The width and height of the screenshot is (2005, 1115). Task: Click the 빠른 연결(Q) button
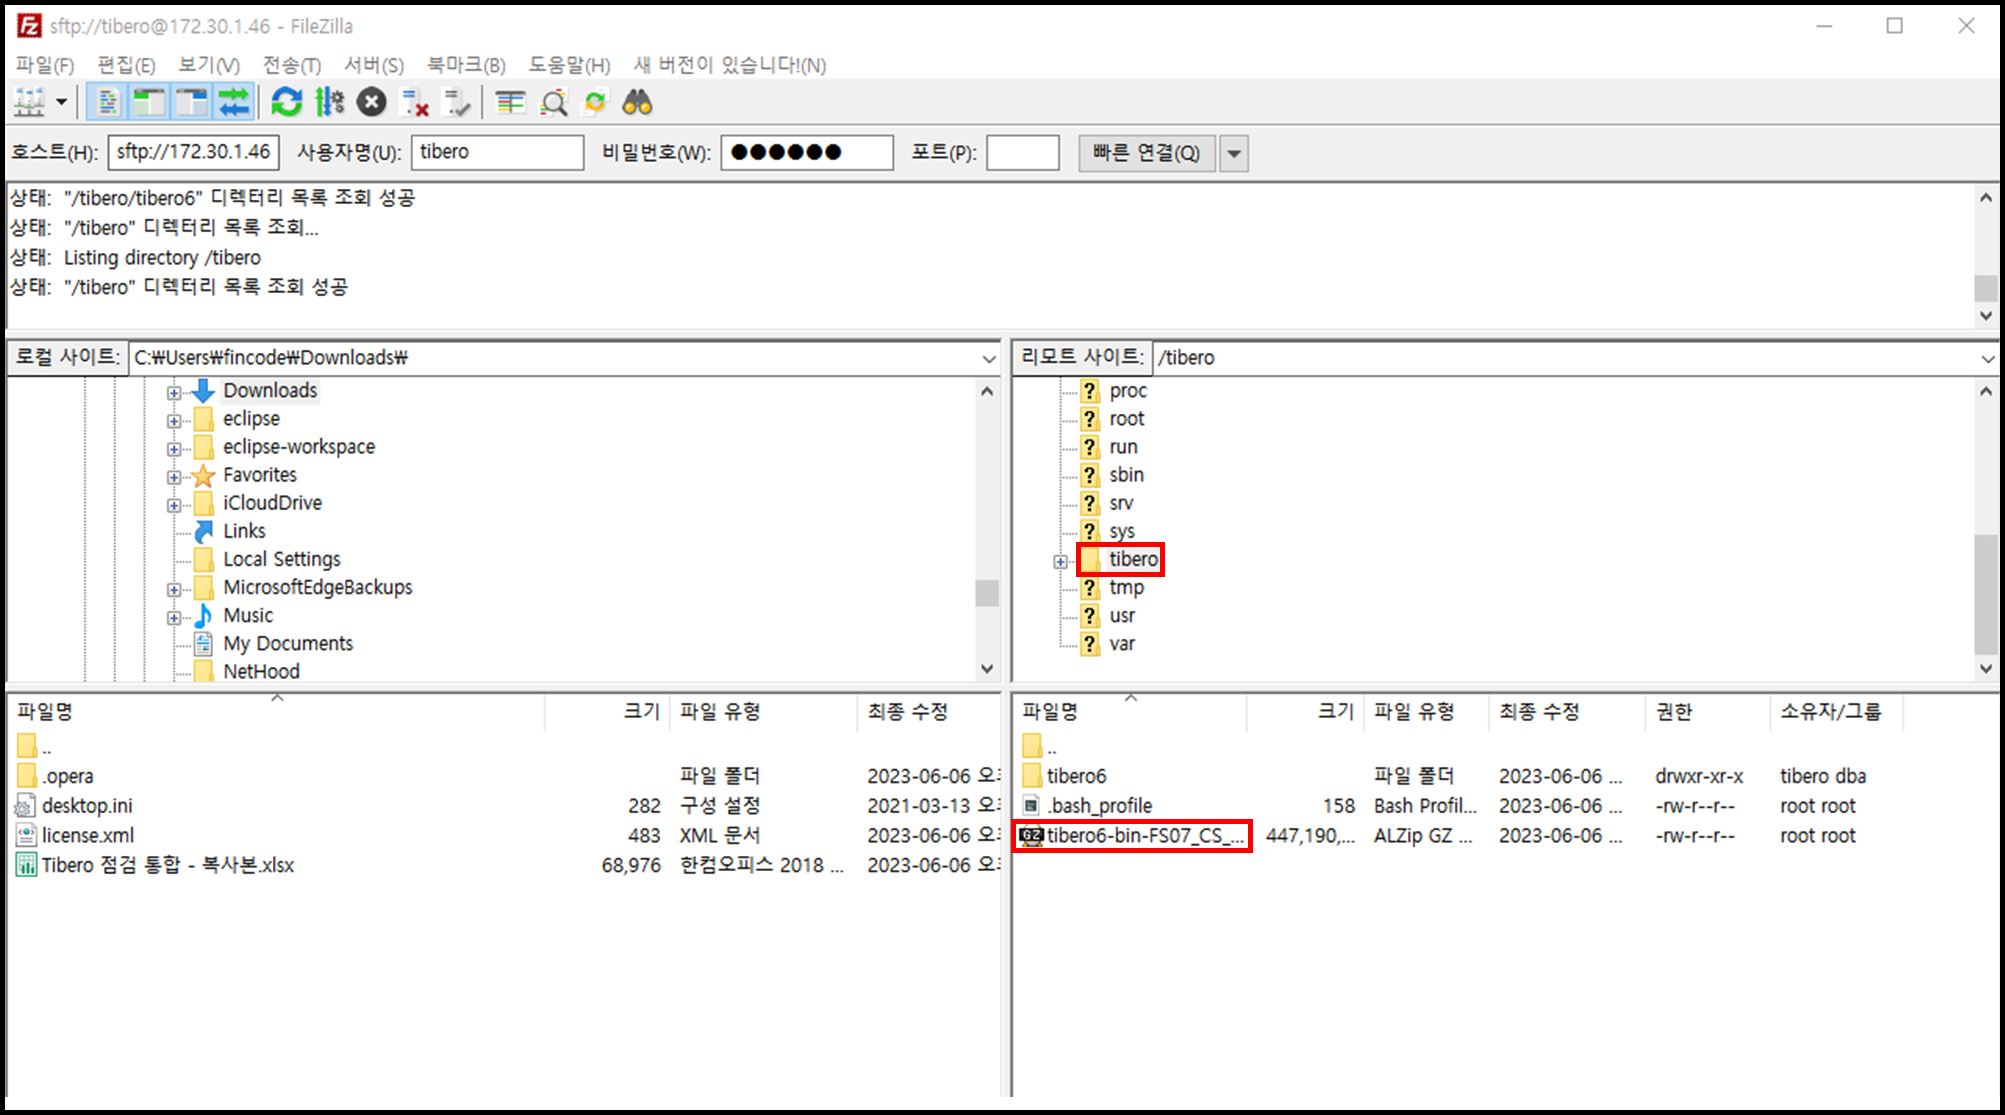click(1146, 153)
